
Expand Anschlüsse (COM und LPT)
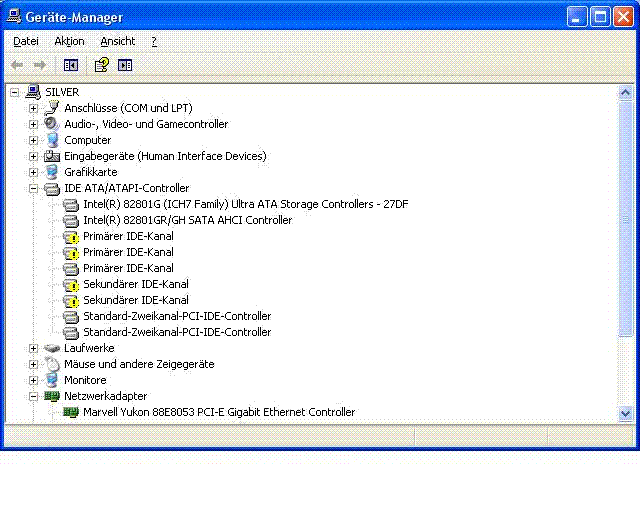[33, 108]
